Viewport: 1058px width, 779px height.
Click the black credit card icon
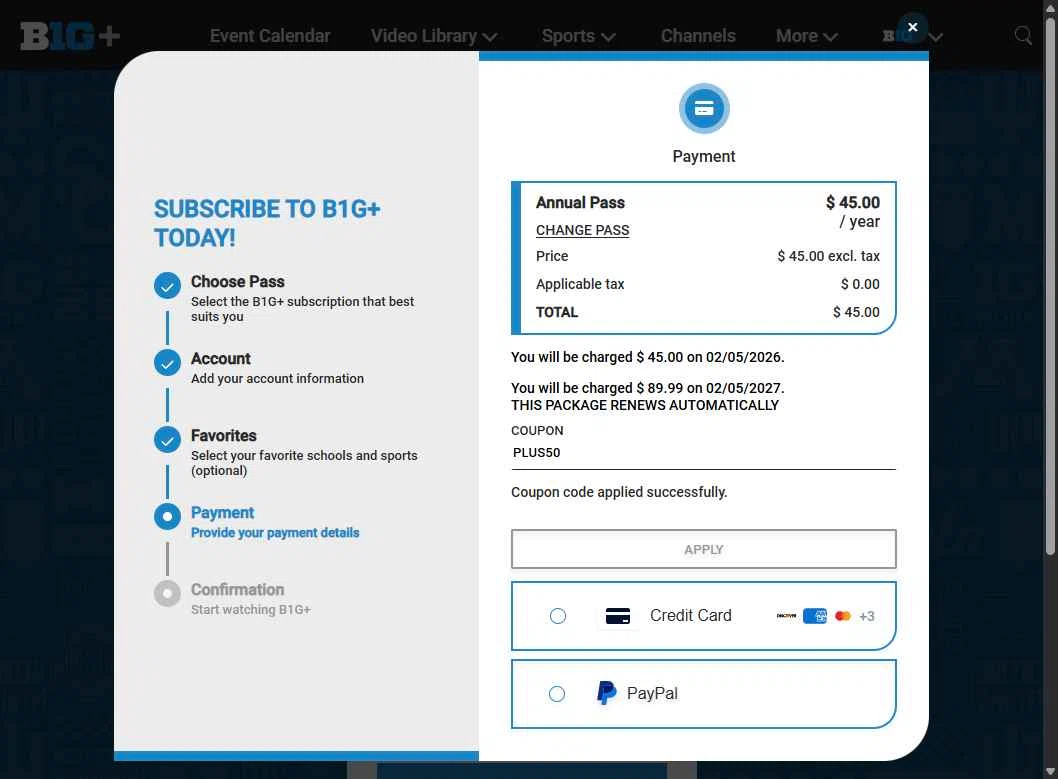tap(617, 616)
